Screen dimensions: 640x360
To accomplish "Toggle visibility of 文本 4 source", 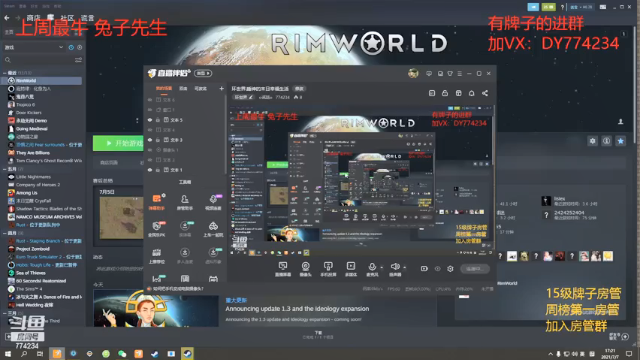I will (x=150, y=130).
